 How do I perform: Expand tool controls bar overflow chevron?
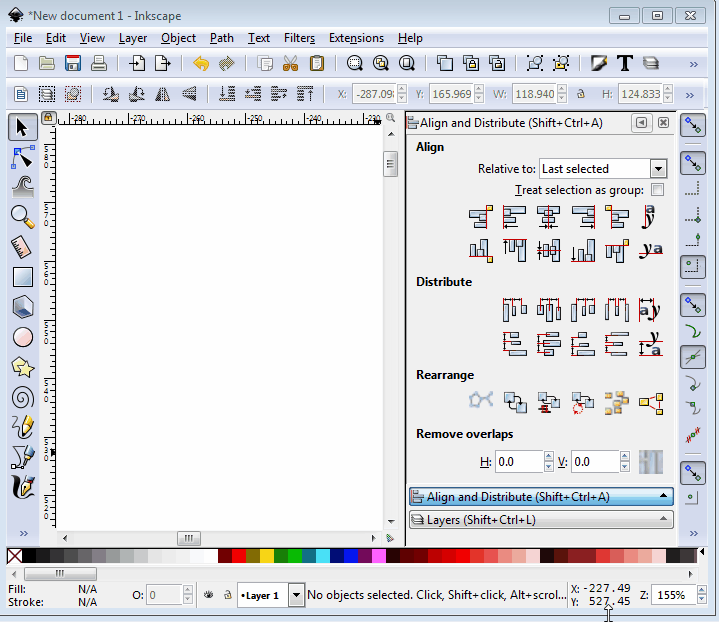[x=690, y=95]
